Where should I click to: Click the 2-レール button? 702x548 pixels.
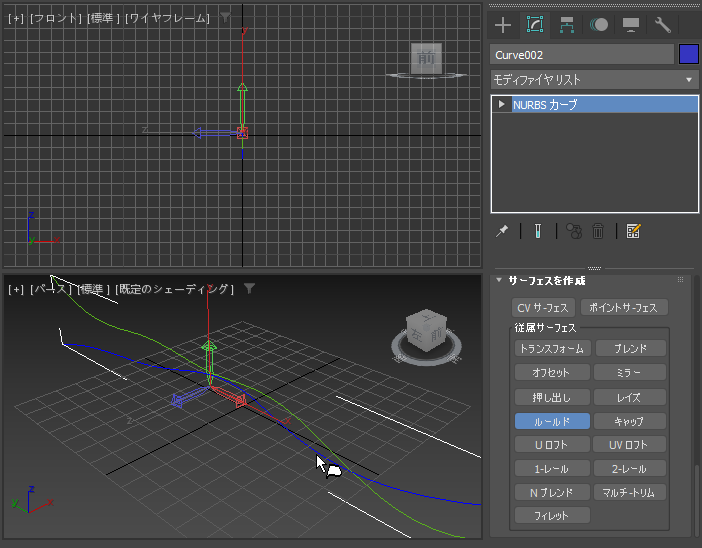click(x=629, y=469)
